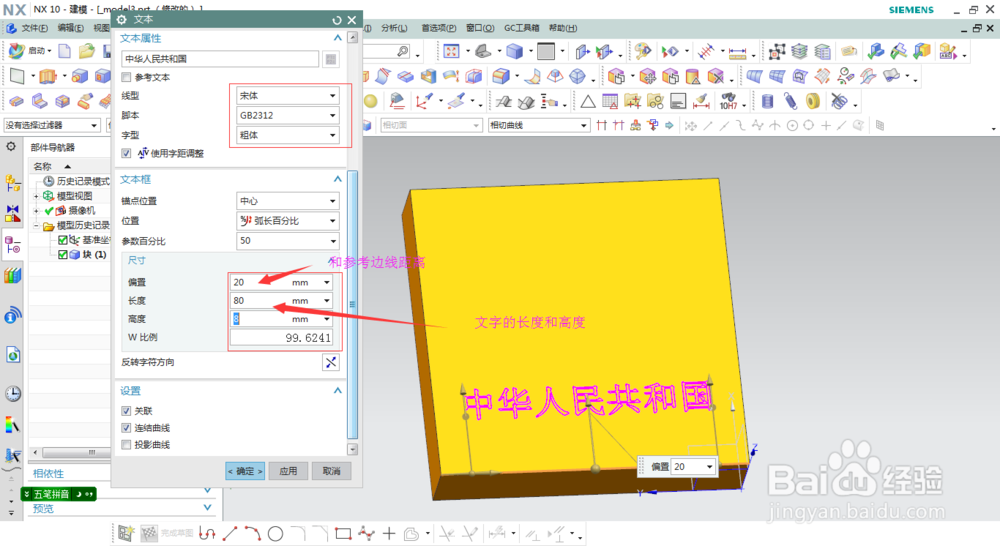Image resolution: width=1000 pixels, height=546 pixels.
Task: Click the 偏置 value field in dialog
Action: click(x=281, y=282)
